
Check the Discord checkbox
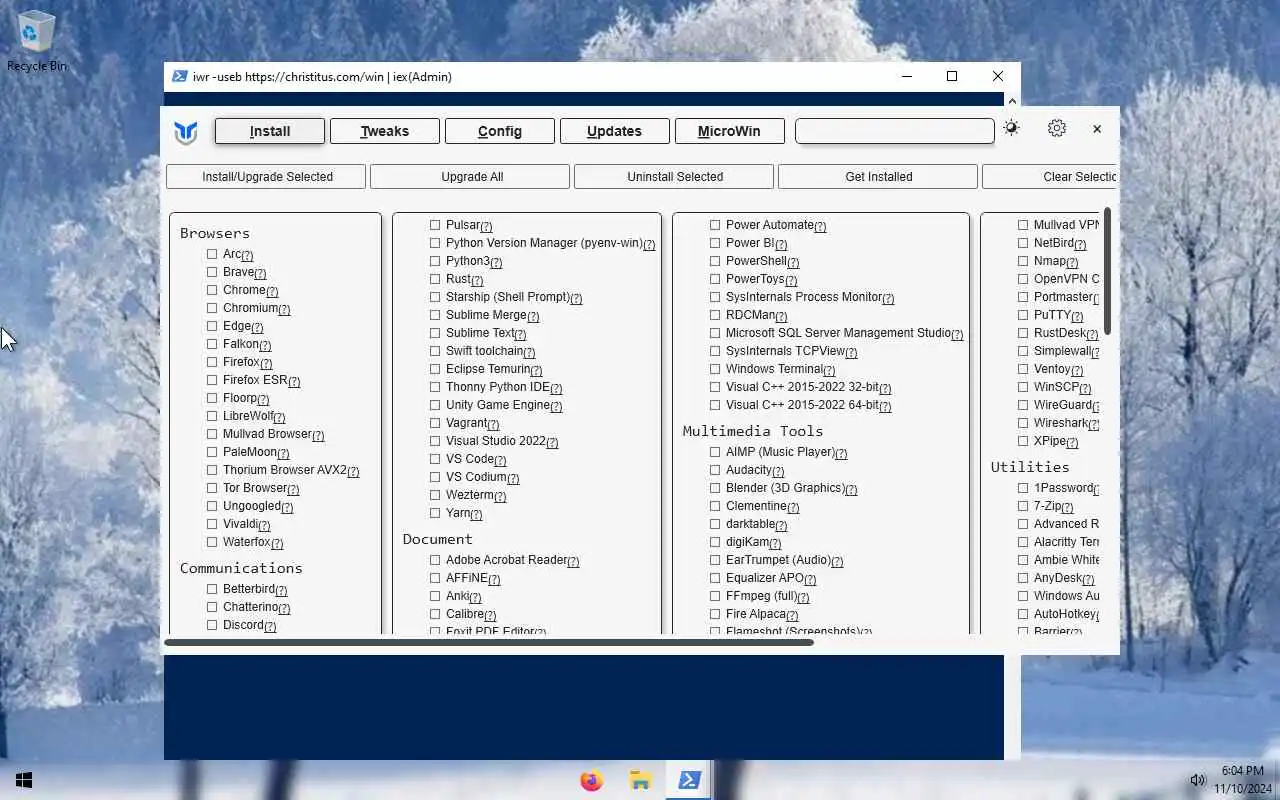point(212,625)
